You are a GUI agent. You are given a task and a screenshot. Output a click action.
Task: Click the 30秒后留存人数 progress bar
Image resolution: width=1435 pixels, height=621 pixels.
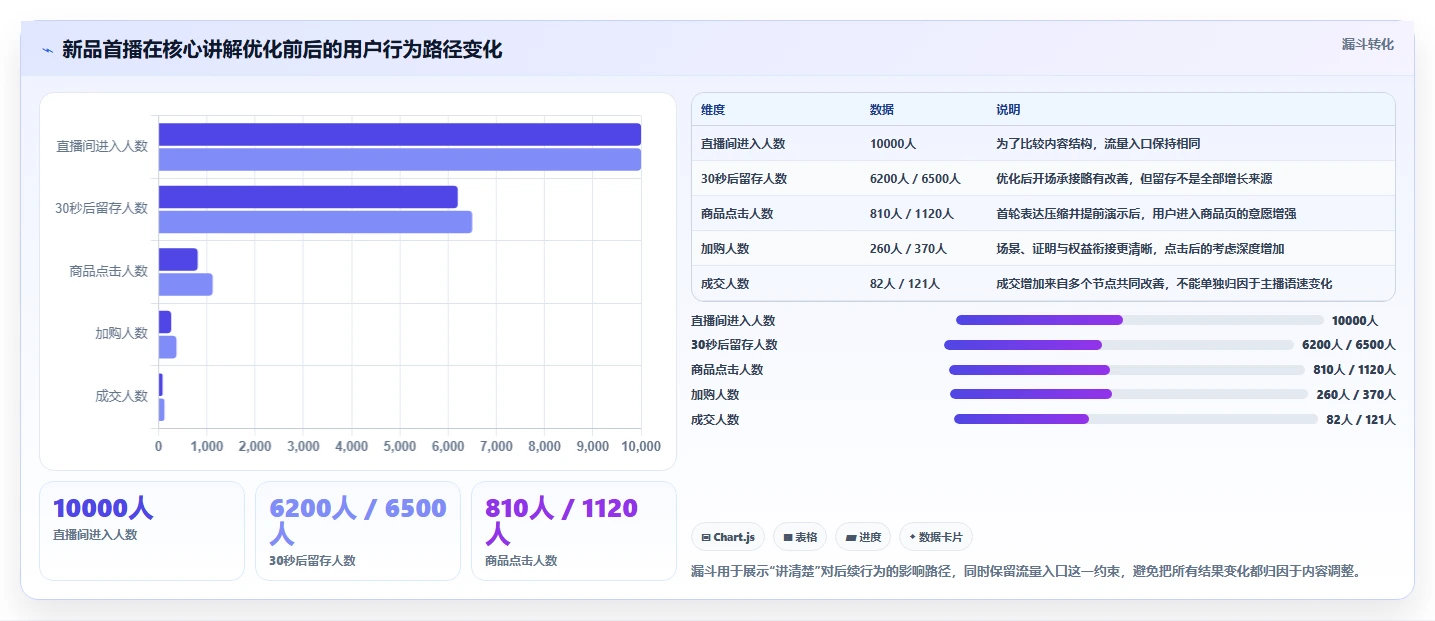coord(1119,345)
